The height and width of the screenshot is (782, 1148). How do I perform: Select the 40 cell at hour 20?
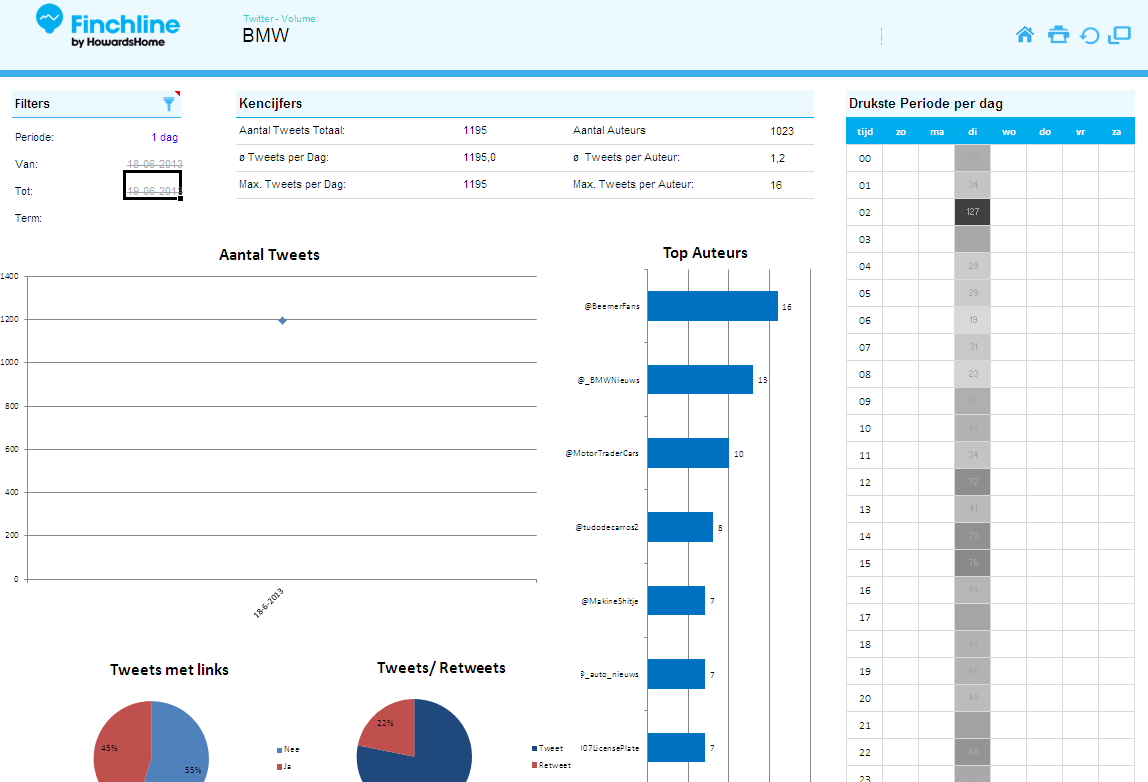(972, 698)
